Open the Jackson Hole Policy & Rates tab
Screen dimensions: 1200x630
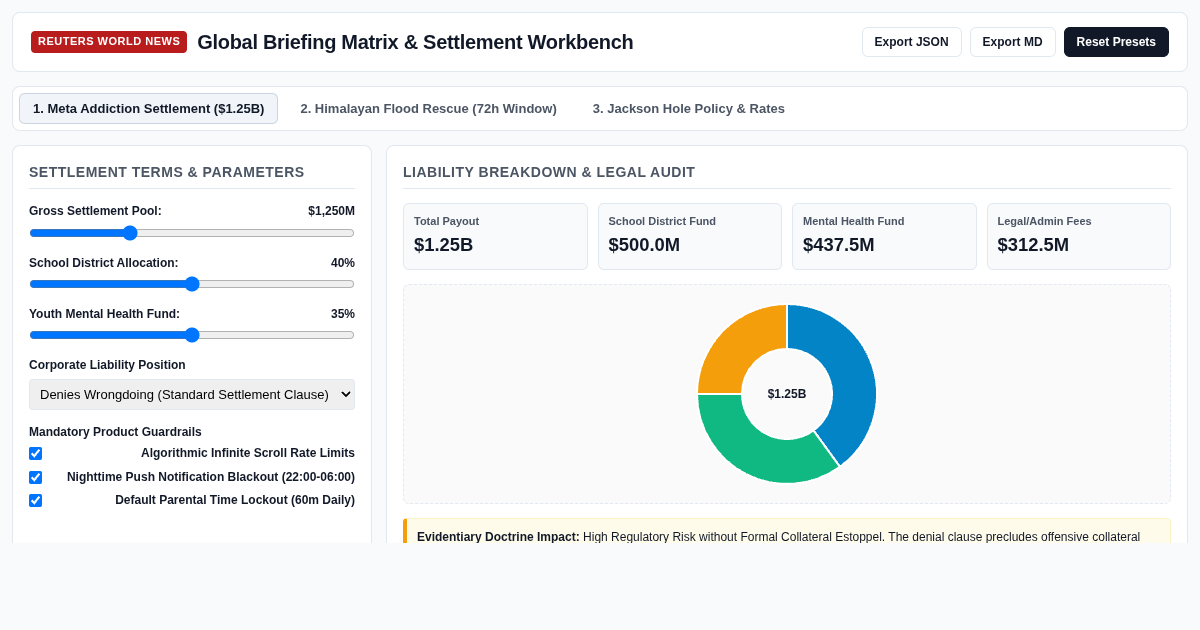click(688, 108)
